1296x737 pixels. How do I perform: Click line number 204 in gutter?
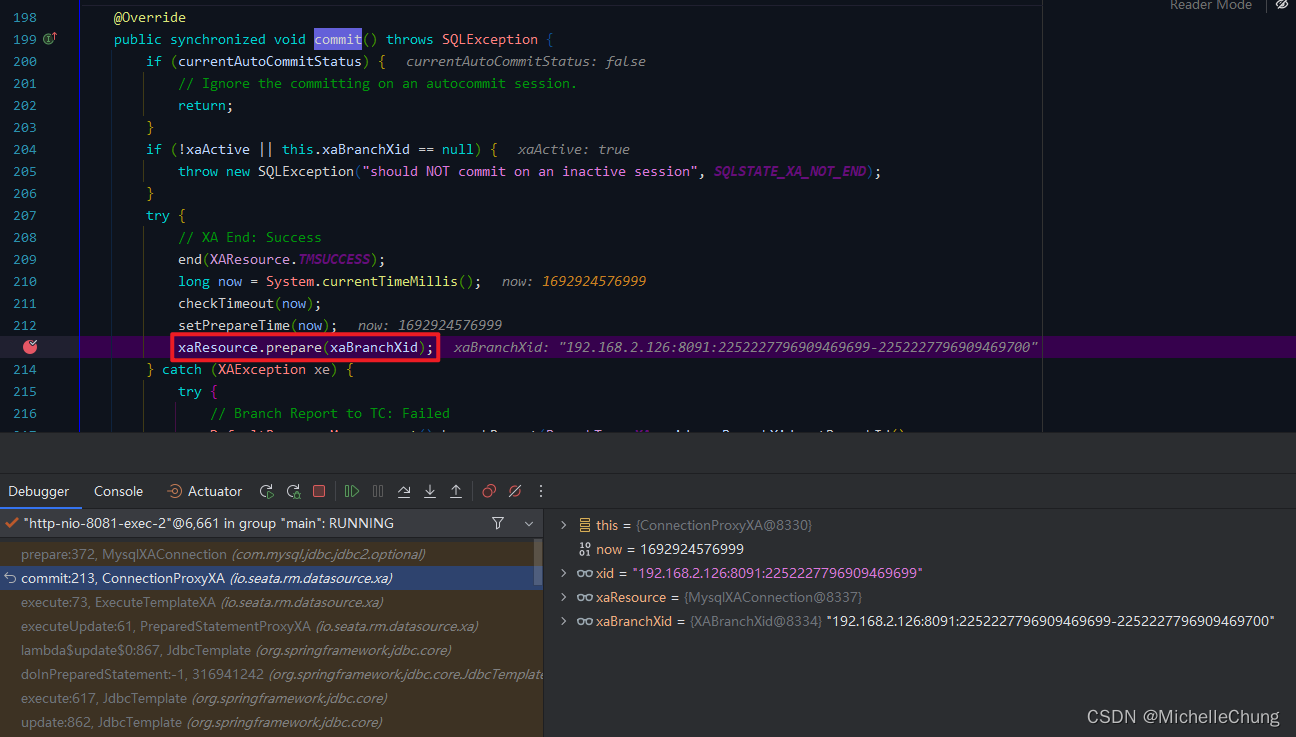25,149
